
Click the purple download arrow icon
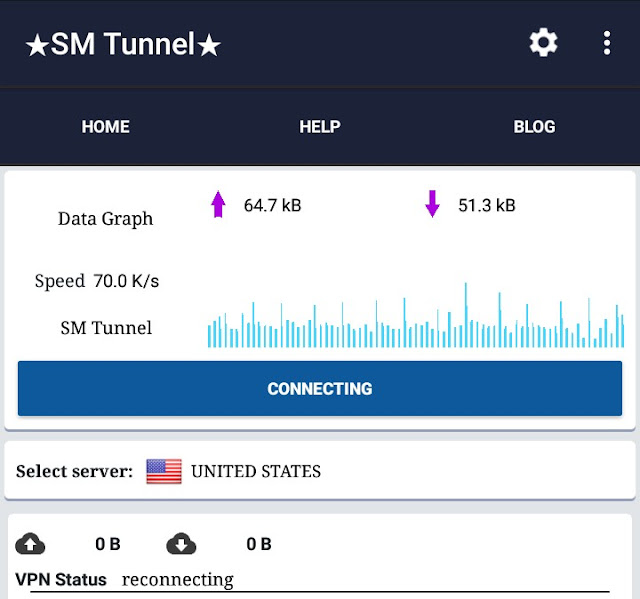coord(432,205)
